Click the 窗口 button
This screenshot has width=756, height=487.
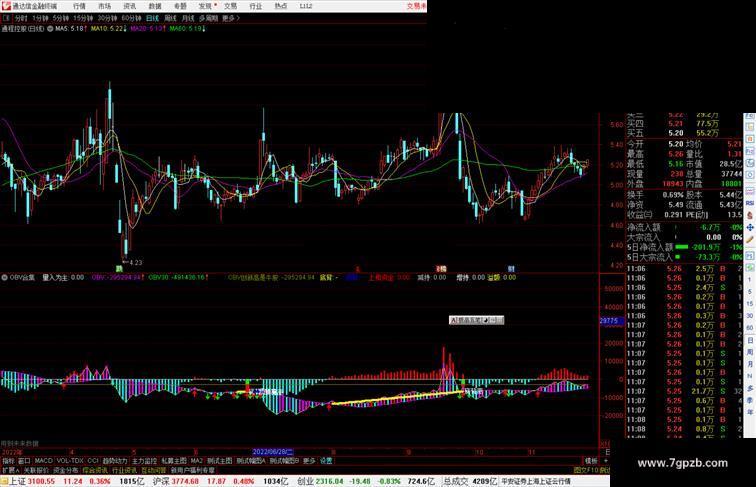[24, 461]
